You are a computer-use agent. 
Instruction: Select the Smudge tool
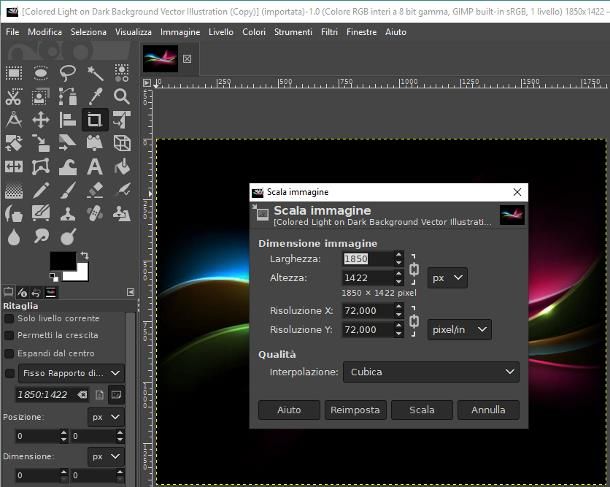[41, 237]
